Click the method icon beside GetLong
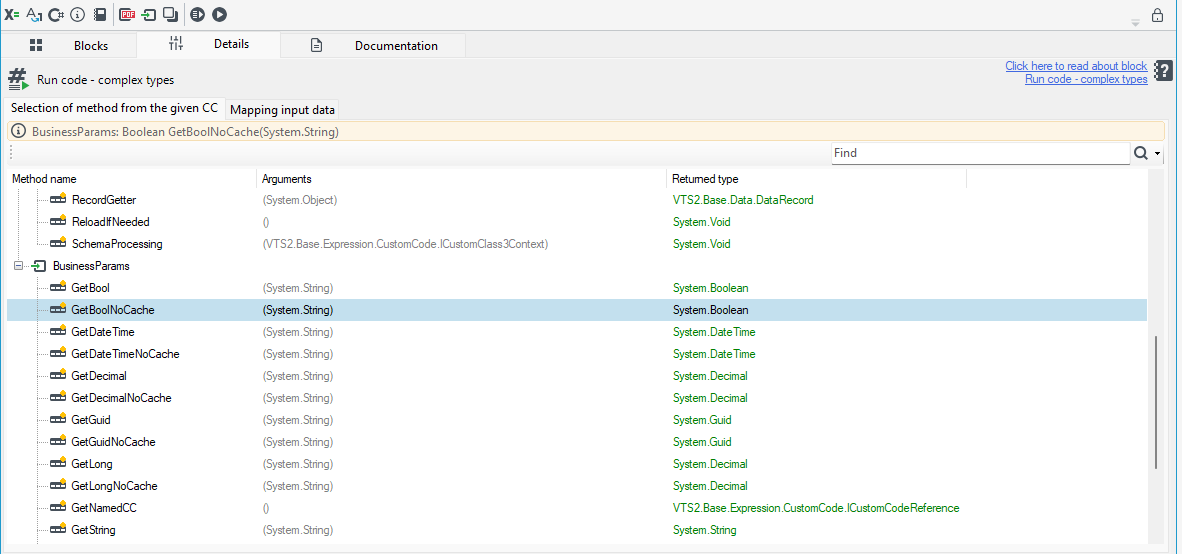 [x=58, y=464]
